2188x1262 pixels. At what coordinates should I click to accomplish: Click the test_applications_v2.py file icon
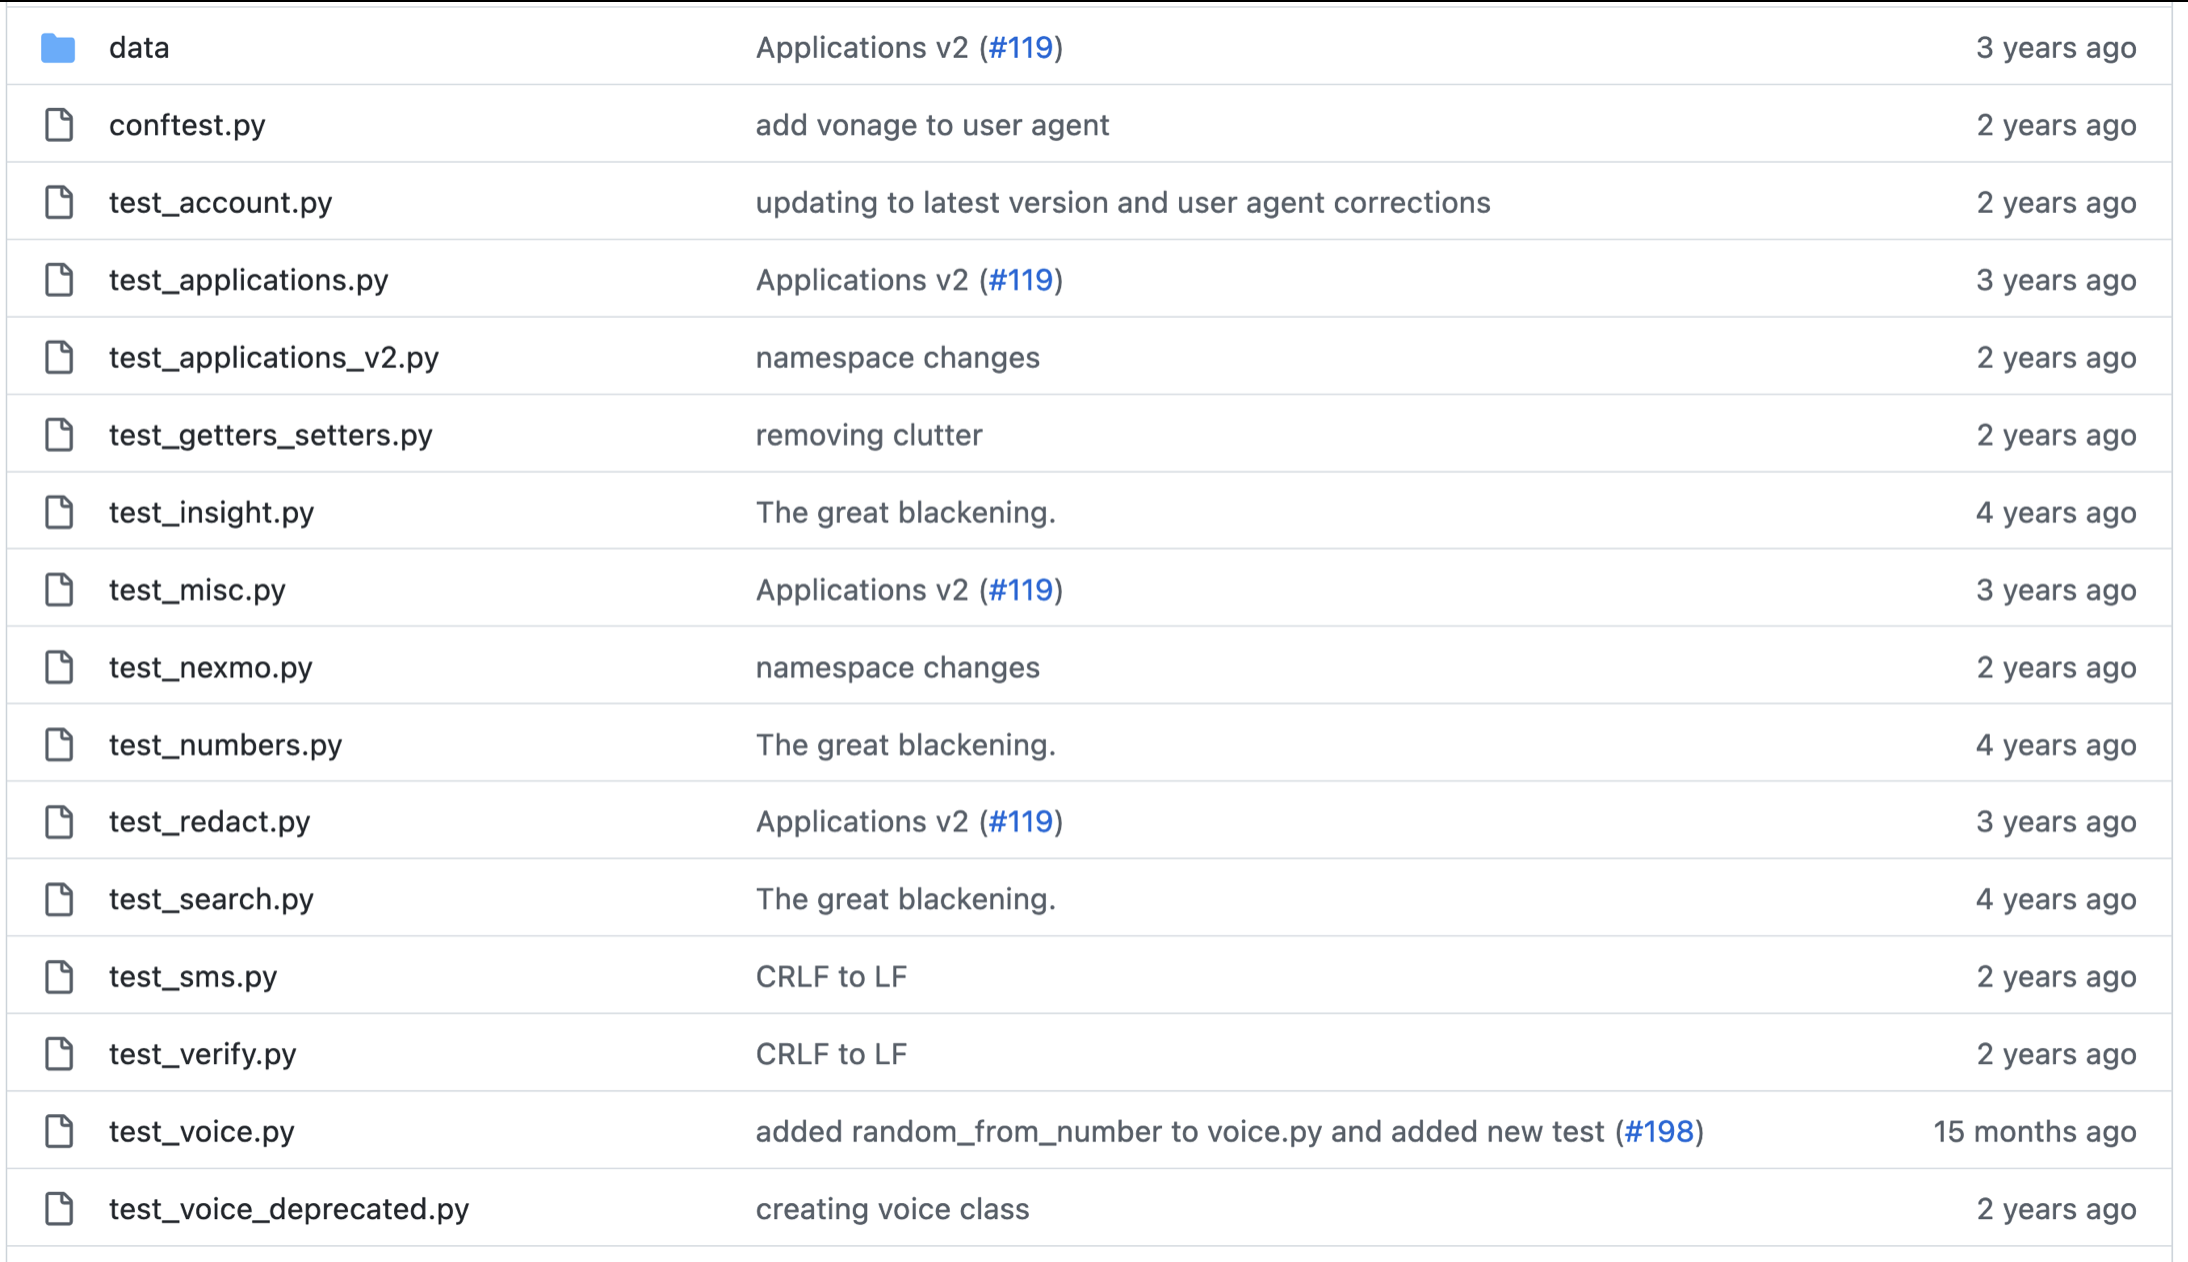click(59, 357)
